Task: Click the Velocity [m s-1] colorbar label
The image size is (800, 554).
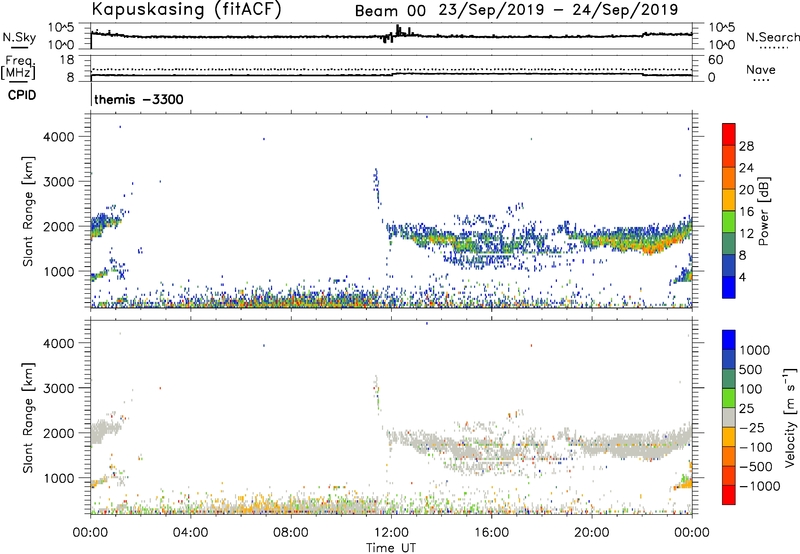Action: (x=790, y=417)
